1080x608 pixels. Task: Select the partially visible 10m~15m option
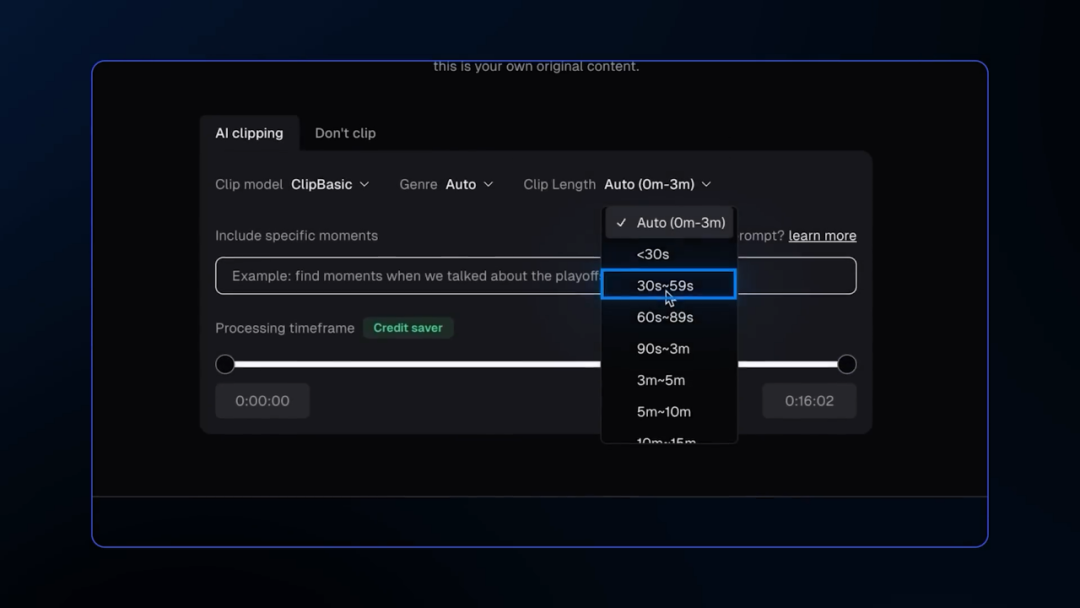[666, 438]
